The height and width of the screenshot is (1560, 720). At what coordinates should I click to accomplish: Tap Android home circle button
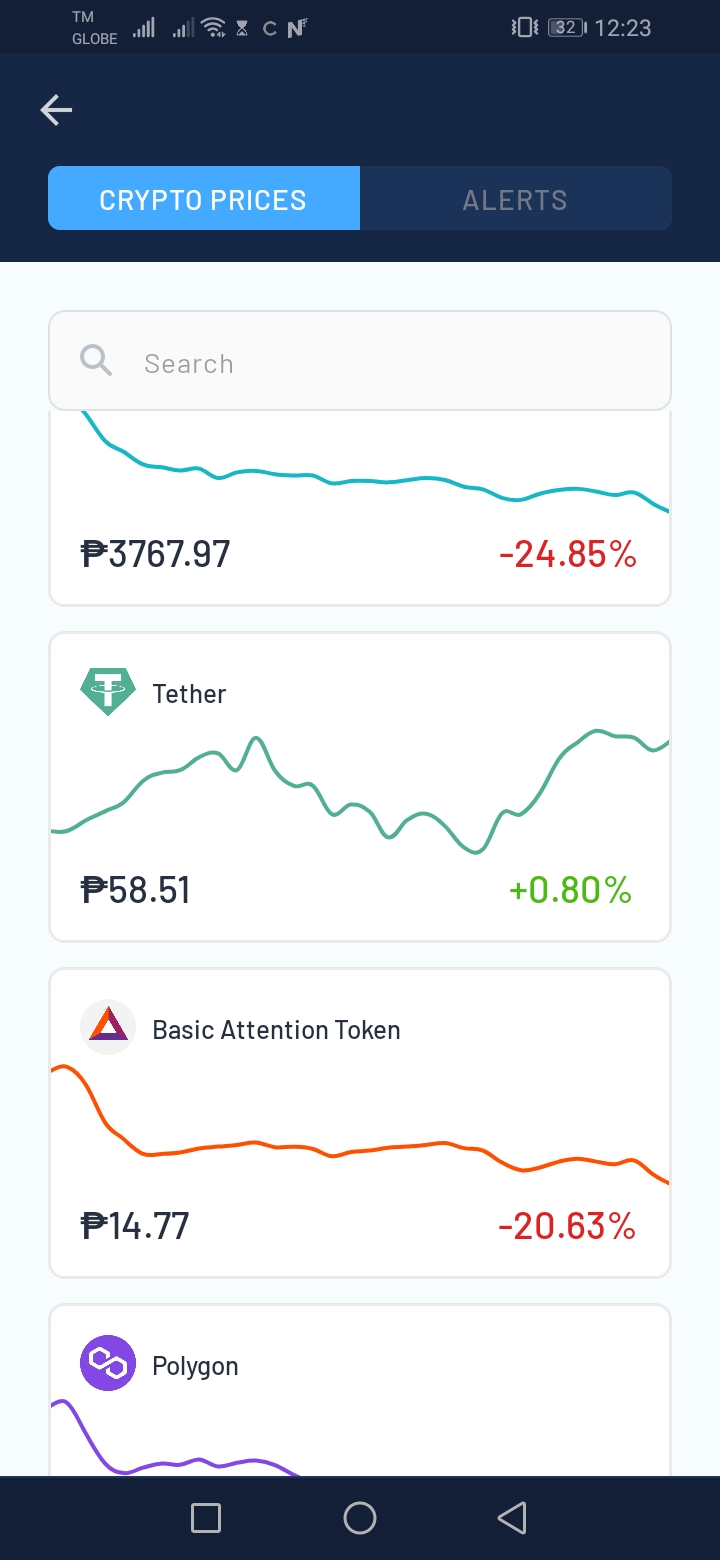360,1518
